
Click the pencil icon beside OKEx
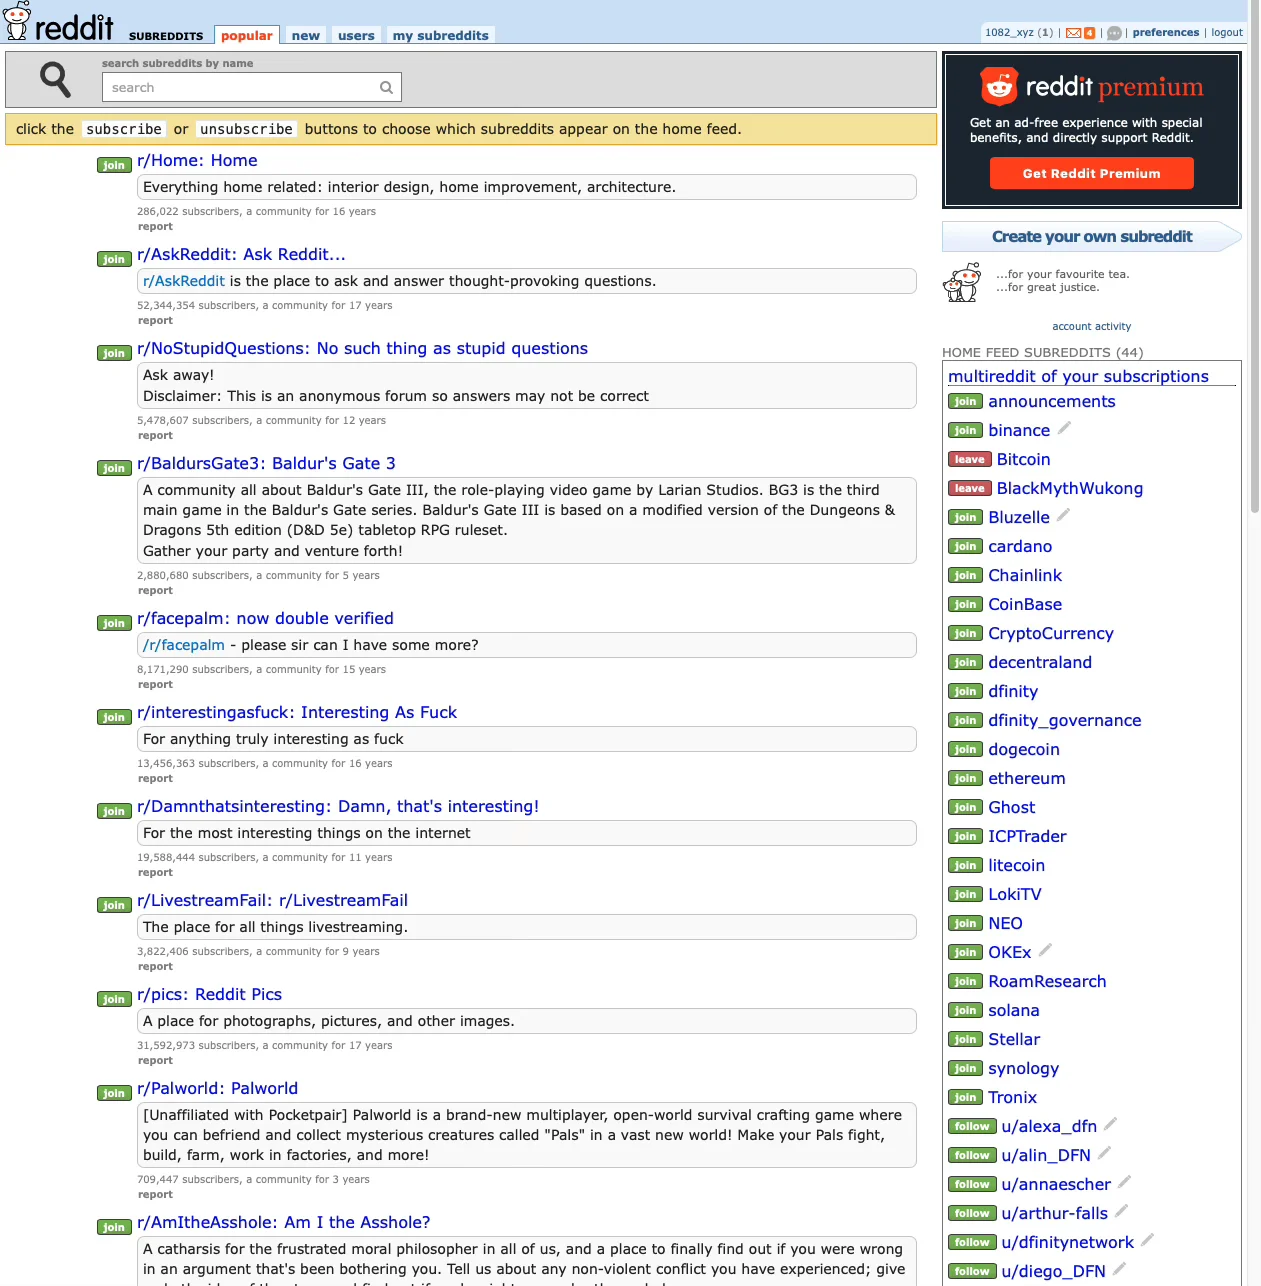click(x=1045, y=951)
